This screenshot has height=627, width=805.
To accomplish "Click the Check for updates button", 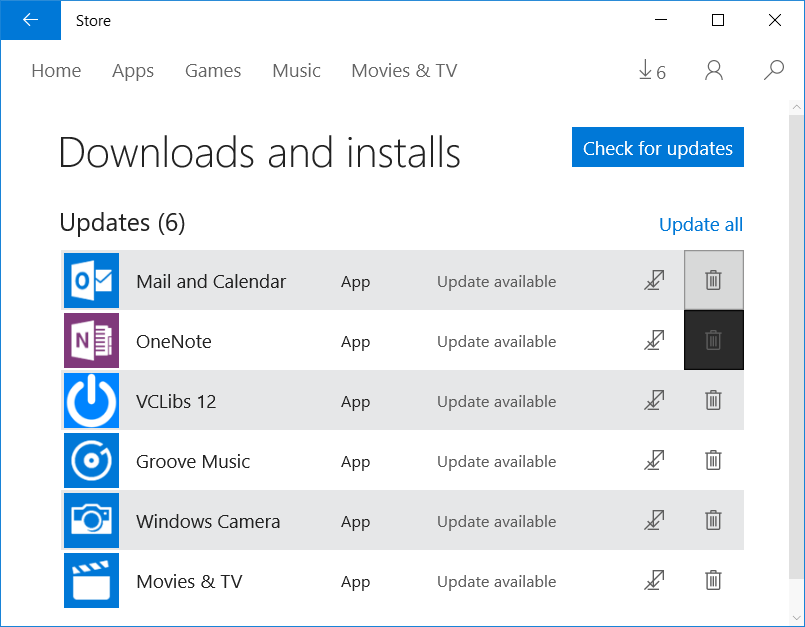I will (658, 147).
